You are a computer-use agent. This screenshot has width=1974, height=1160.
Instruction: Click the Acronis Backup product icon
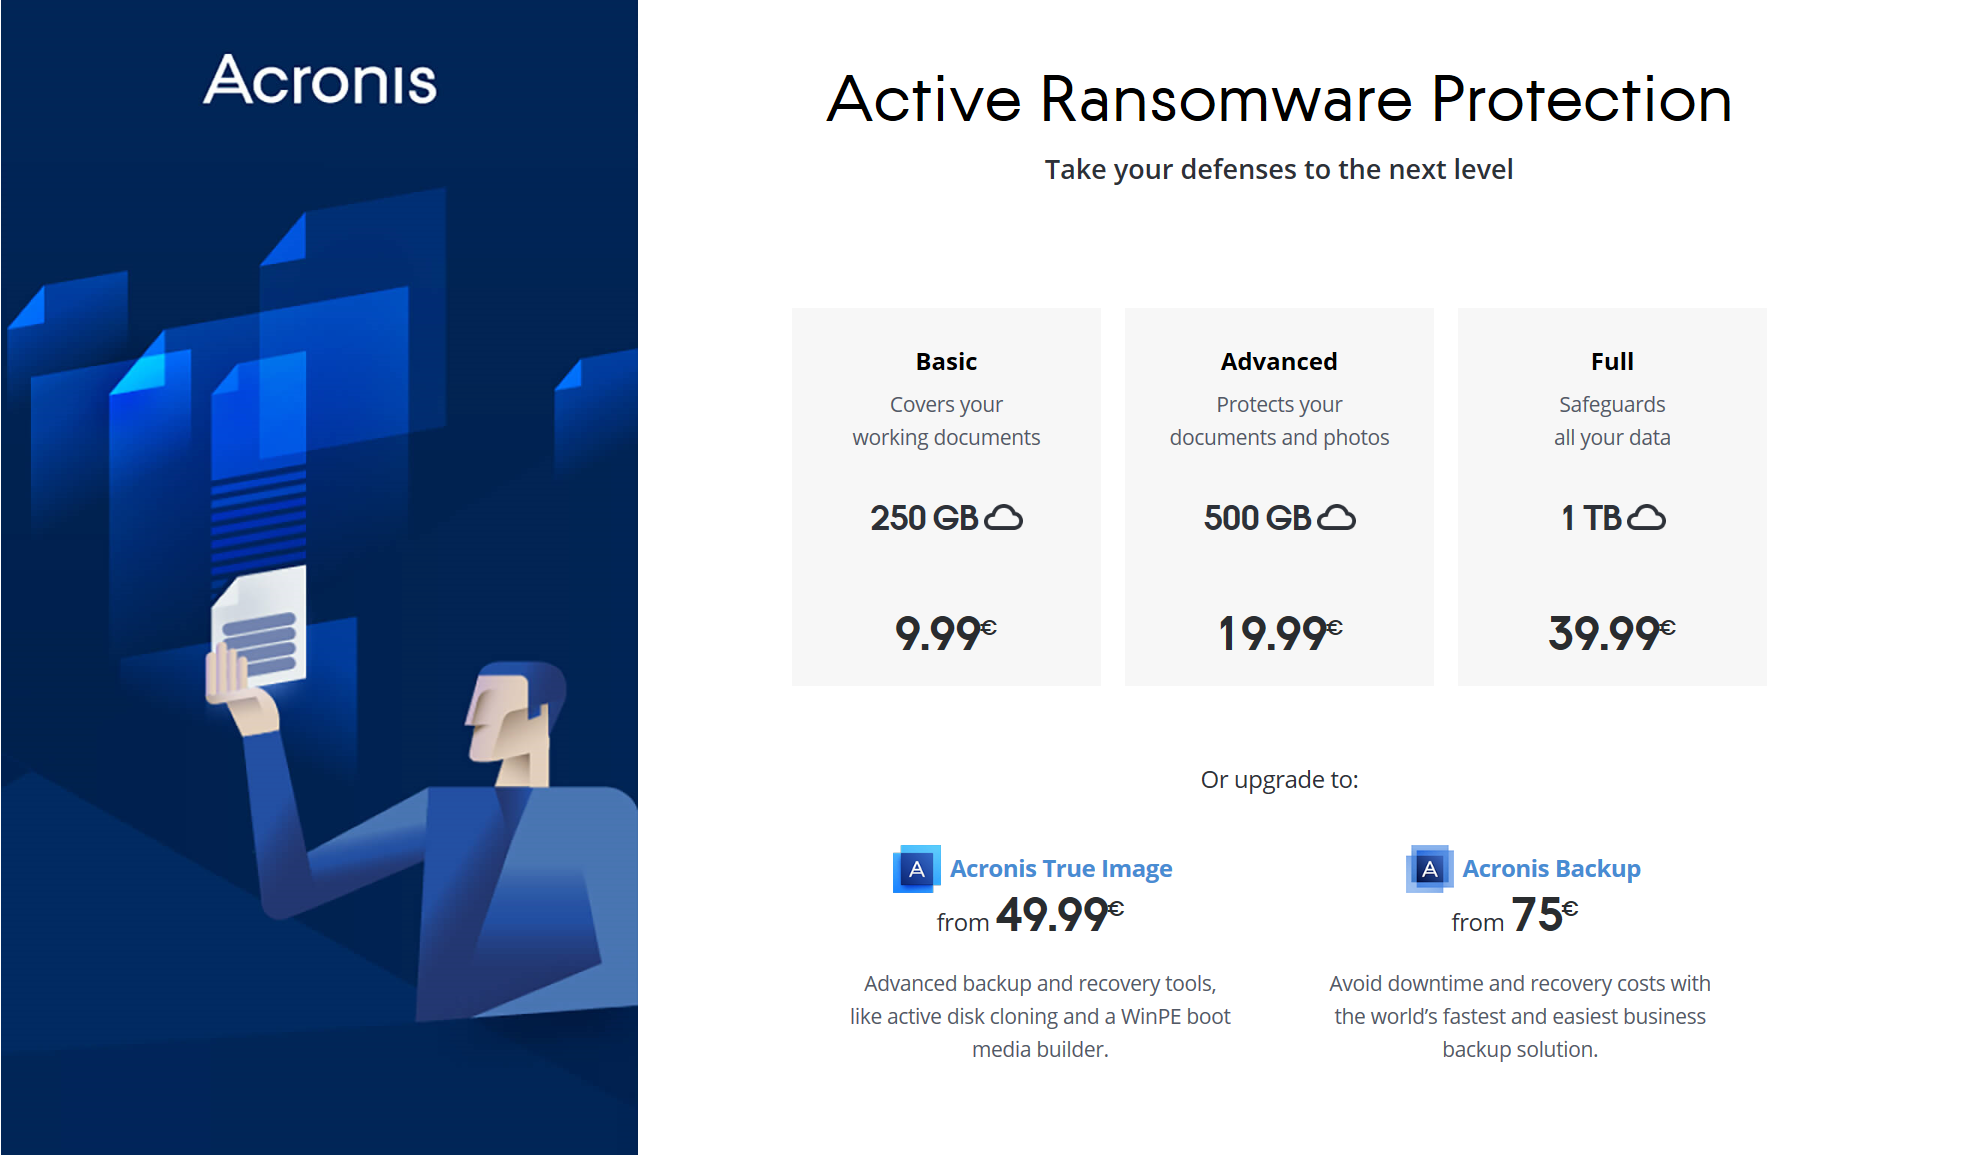click(x=1429, y=869)
